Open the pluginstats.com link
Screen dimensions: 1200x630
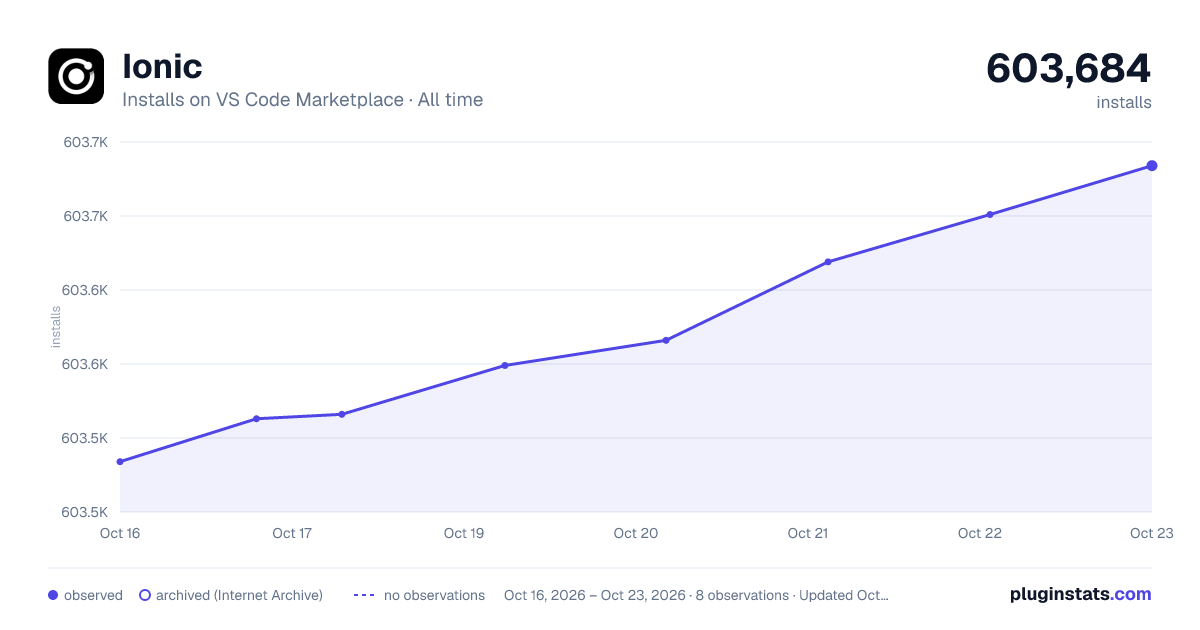tap(1081, 594)
